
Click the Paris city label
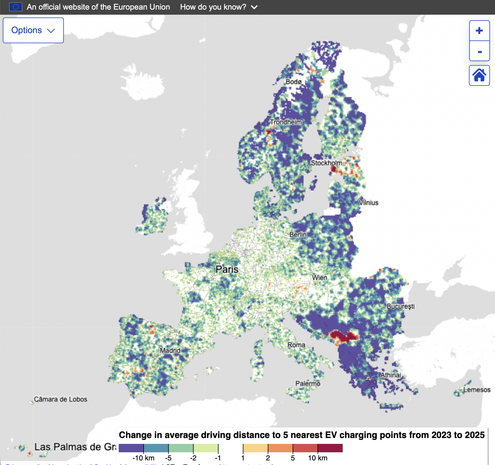pyautogui.click(x=227, y=269)
